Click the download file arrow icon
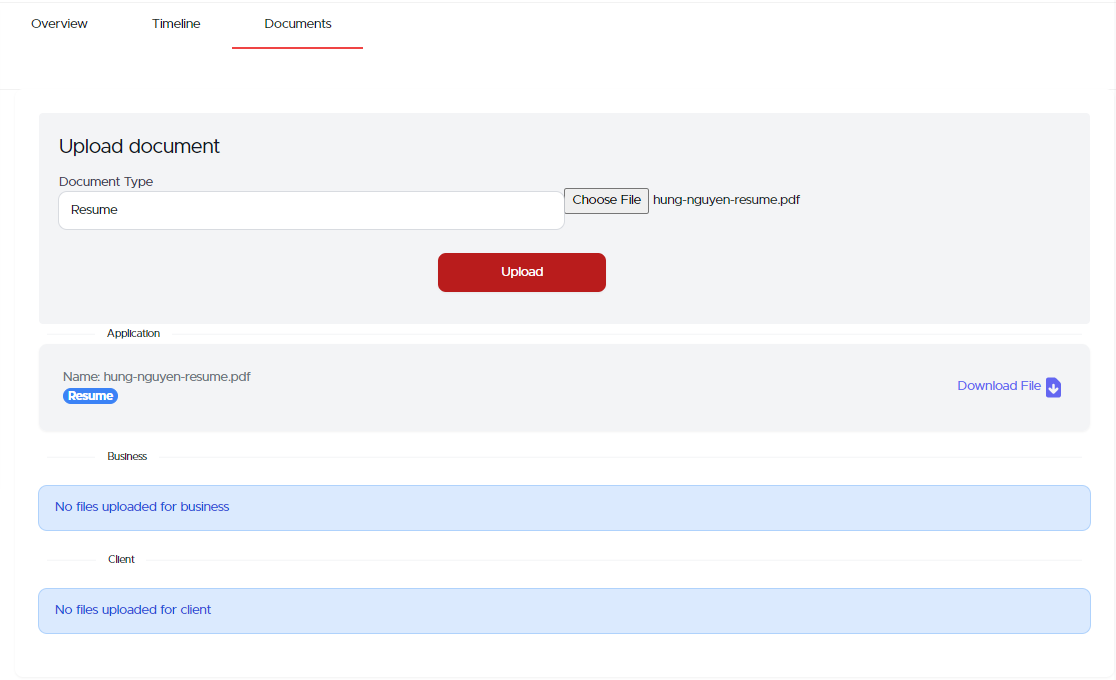 pos(1053,387)
